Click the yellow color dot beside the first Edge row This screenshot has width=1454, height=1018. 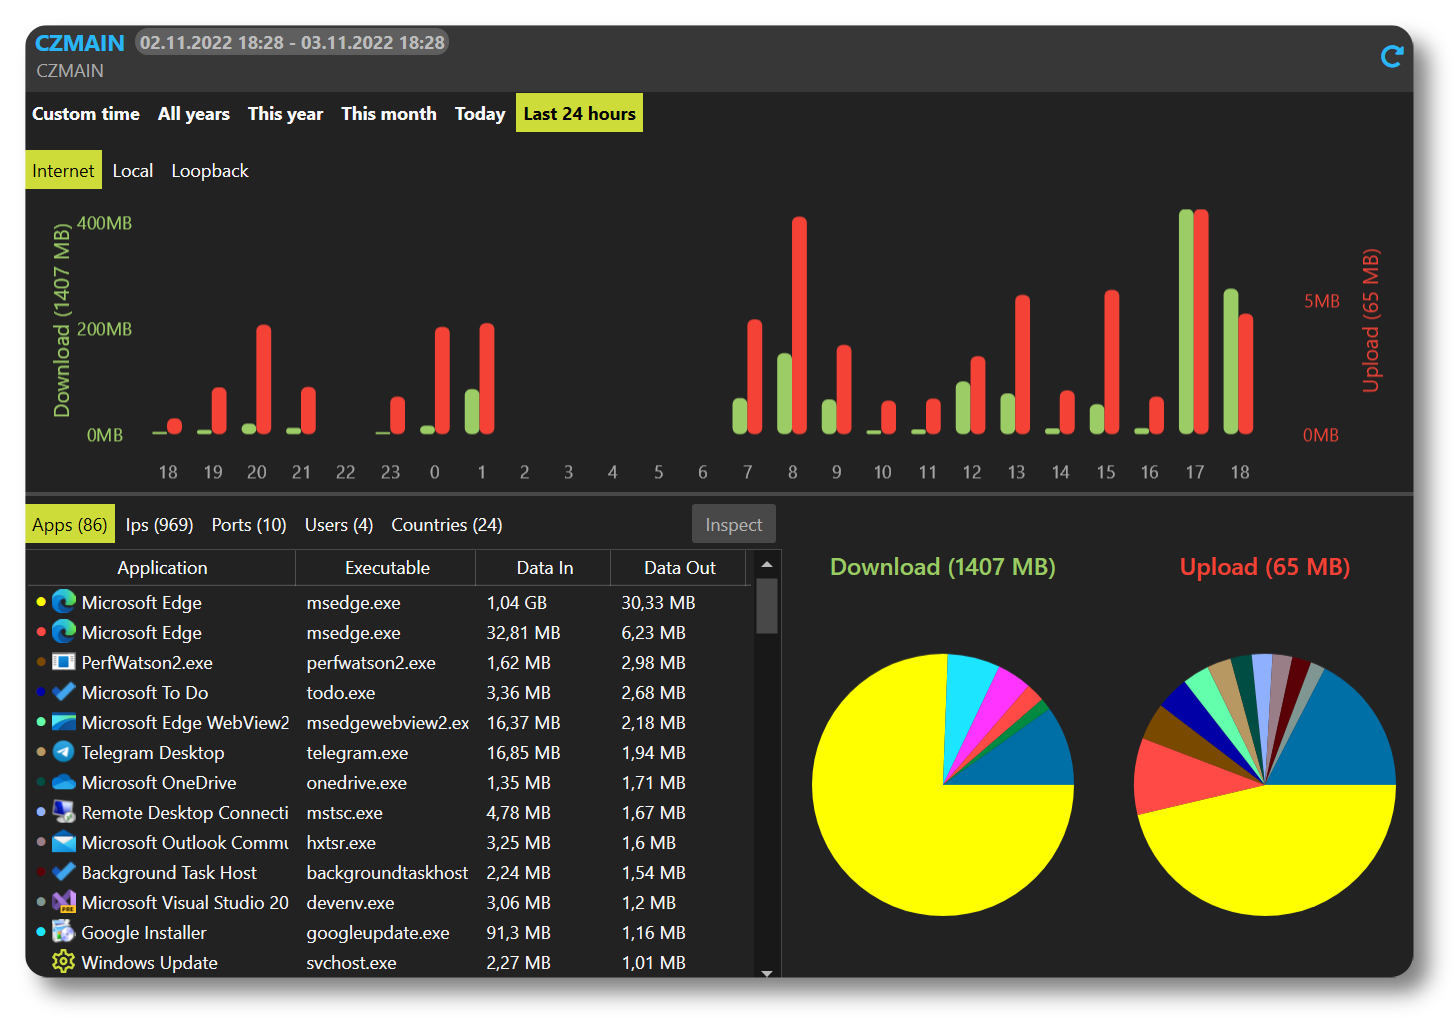[x=41, y=602]
